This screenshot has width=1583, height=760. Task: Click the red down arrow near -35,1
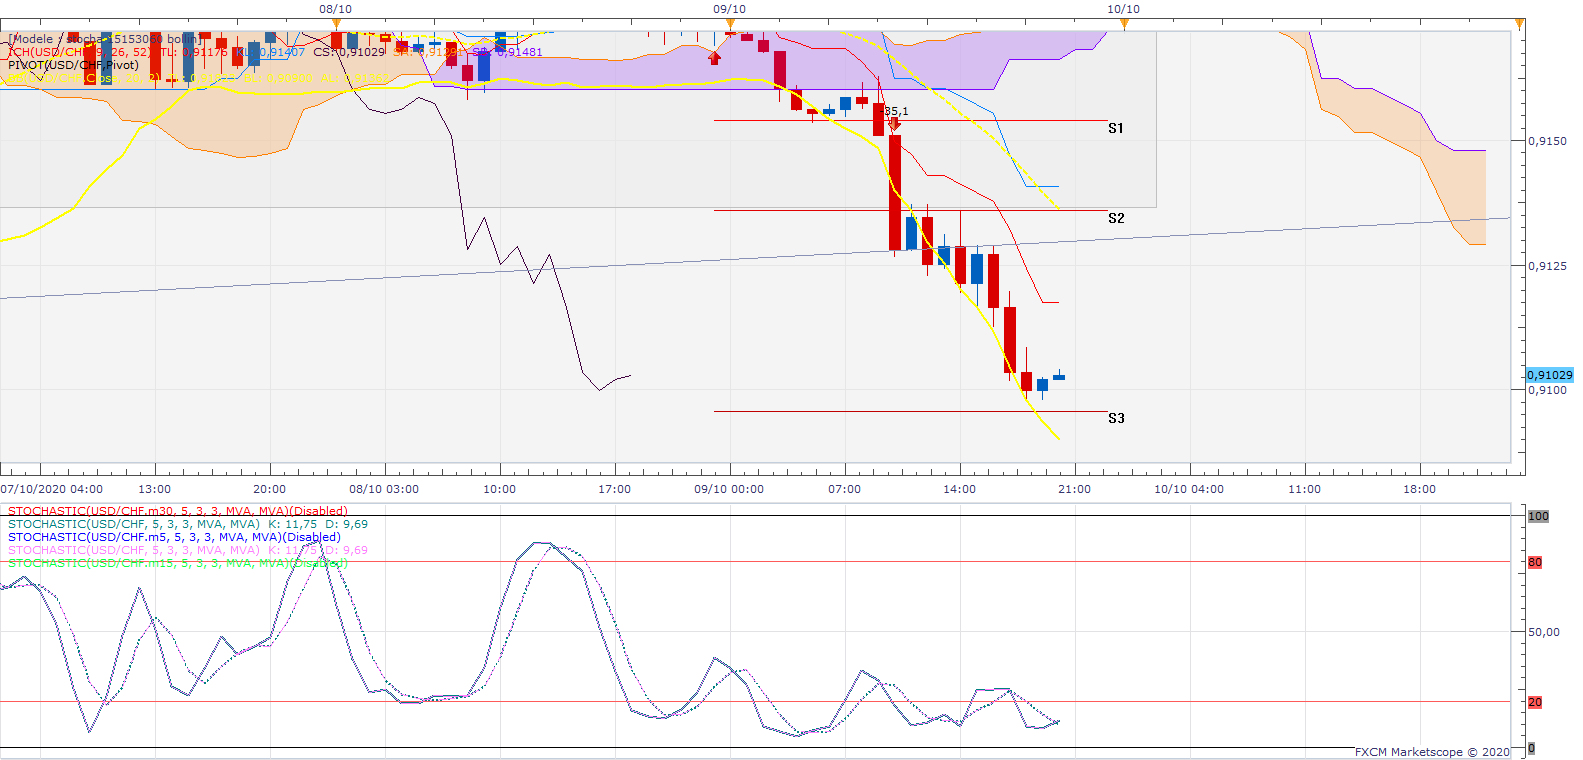point(894,125)
